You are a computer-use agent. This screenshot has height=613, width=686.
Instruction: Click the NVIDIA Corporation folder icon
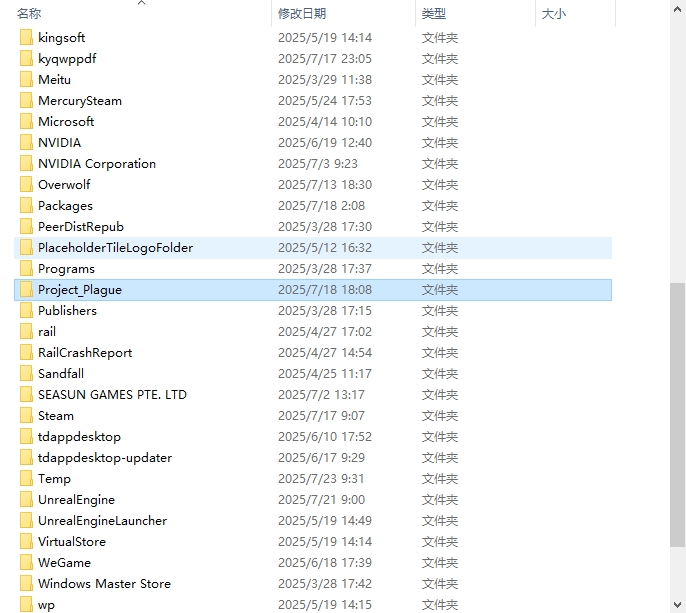coord(26,164)
